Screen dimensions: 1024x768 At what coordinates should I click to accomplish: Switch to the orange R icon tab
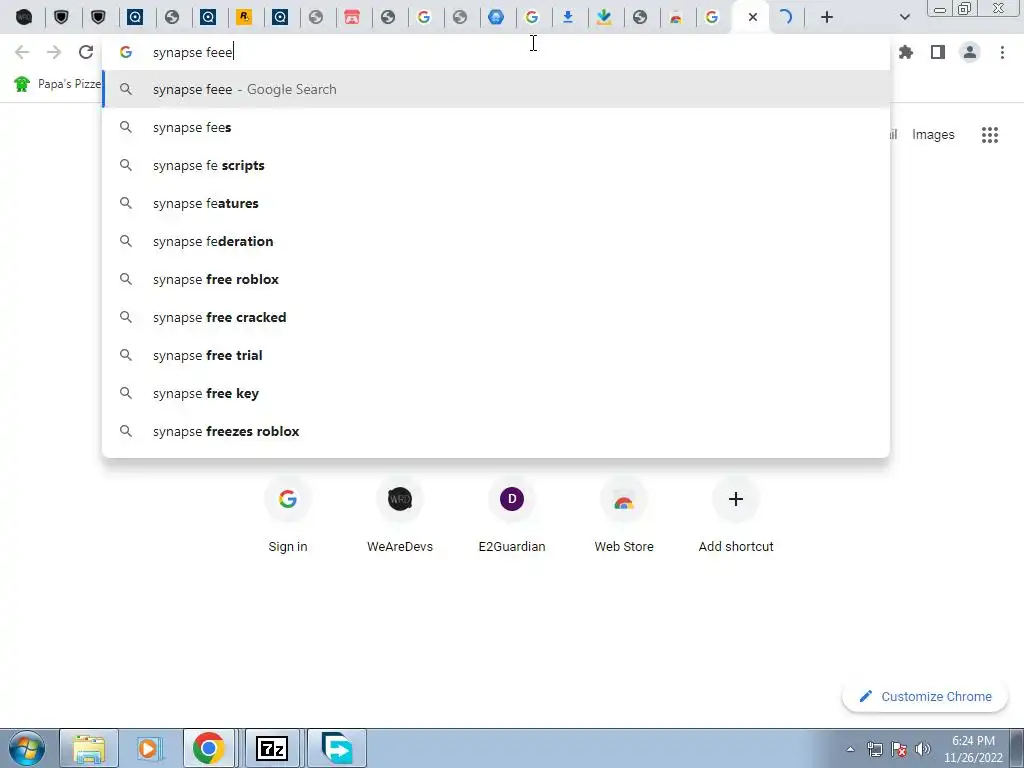[244, 17]
